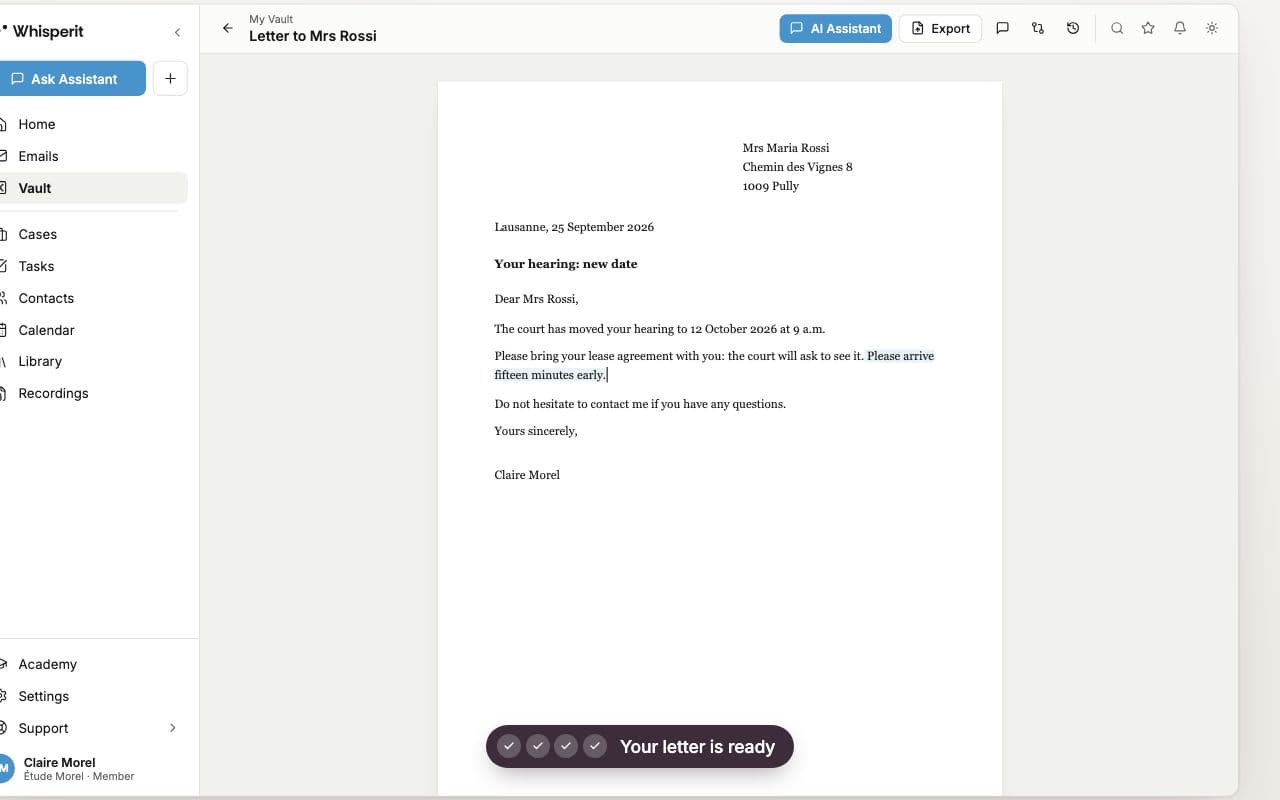This screenshot has width=1280, height=800.
Task: Click the date line Lausanne, 25 September 2026
Action: point(574,227)
